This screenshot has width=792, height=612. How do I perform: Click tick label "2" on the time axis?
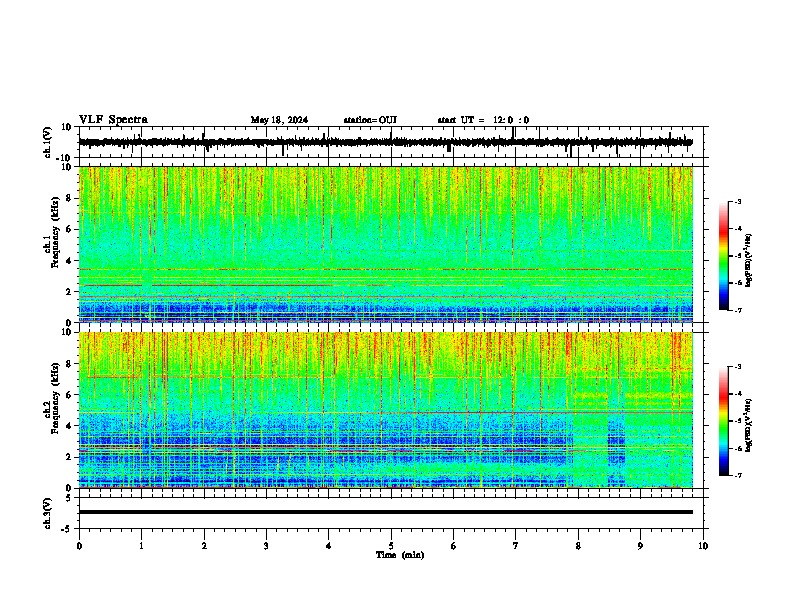(204, 546)
